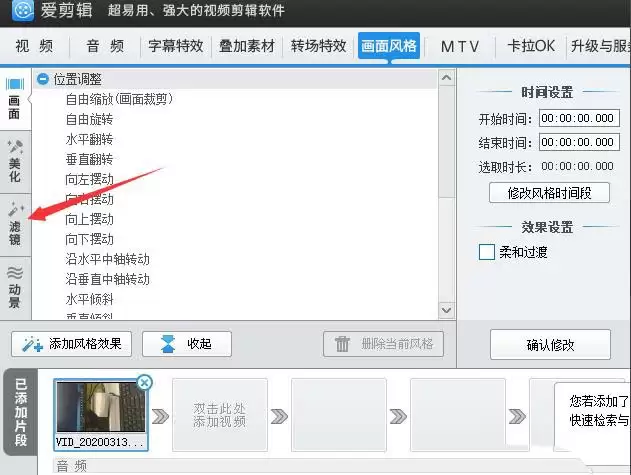
Task: Open the 音频 tab
Action: click(x=105, y=46)
